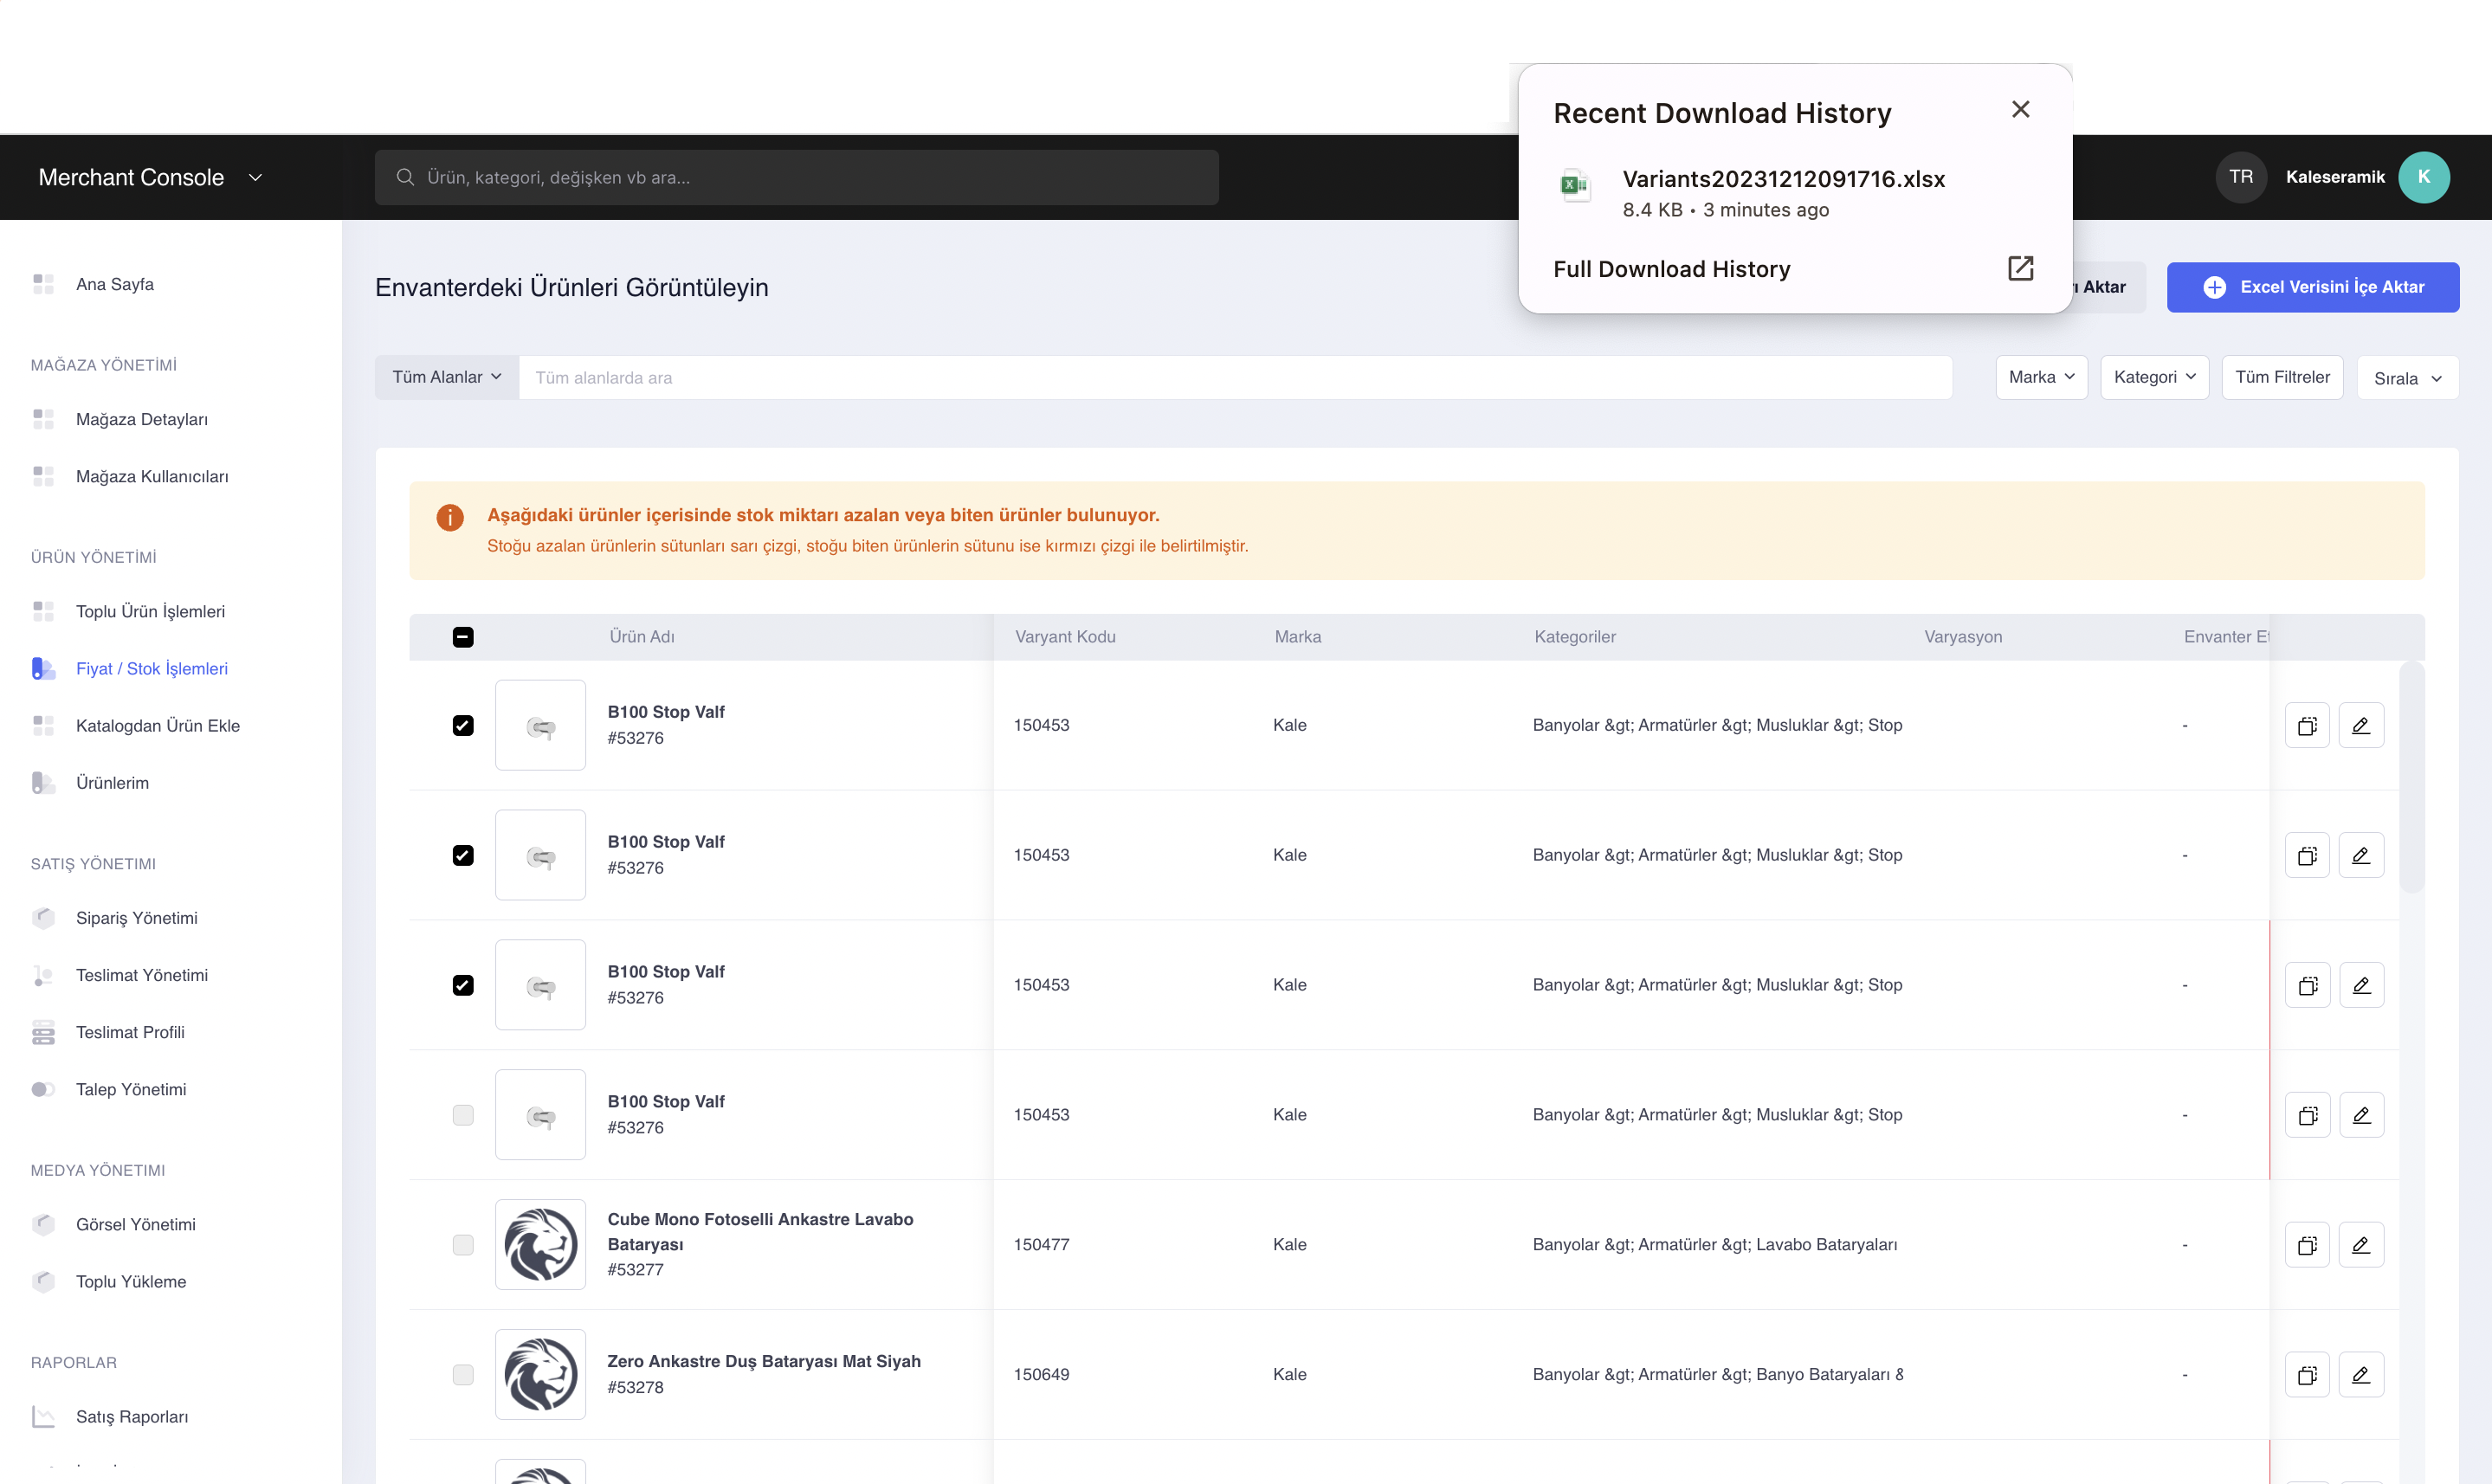This screenshot has width=2492, height=1484.
Task: Switch language with the TR selector
Action: 2241,177
